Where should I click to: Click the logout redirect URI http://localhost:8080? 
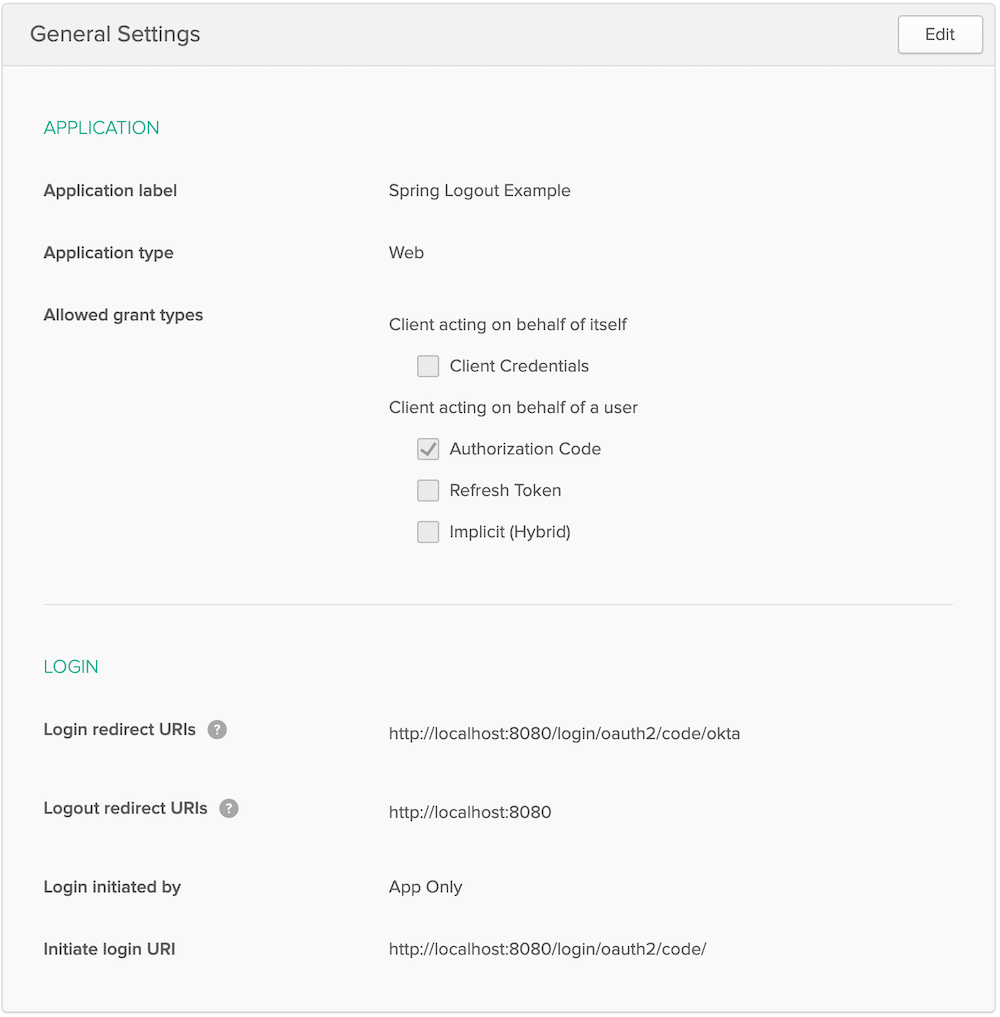click(470, 812)
